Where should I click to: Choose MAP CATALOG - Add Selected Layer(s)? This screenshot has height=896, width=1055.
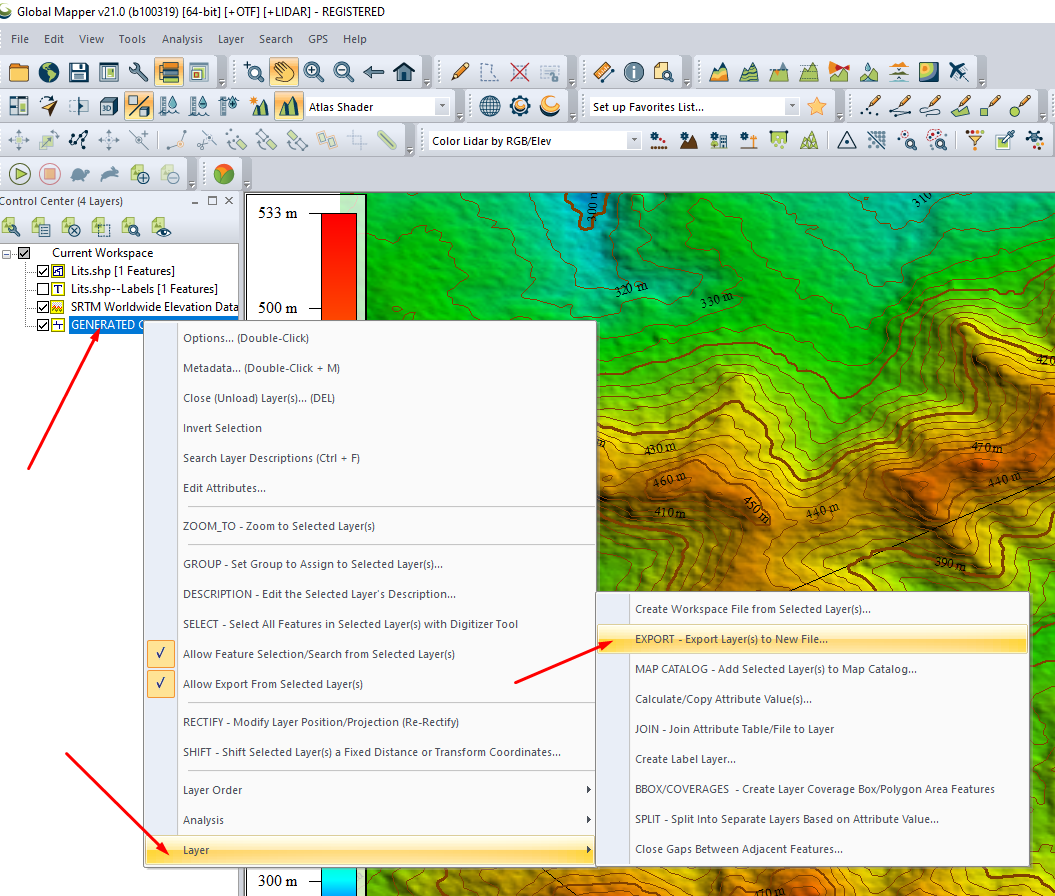[x=812, y=669]
